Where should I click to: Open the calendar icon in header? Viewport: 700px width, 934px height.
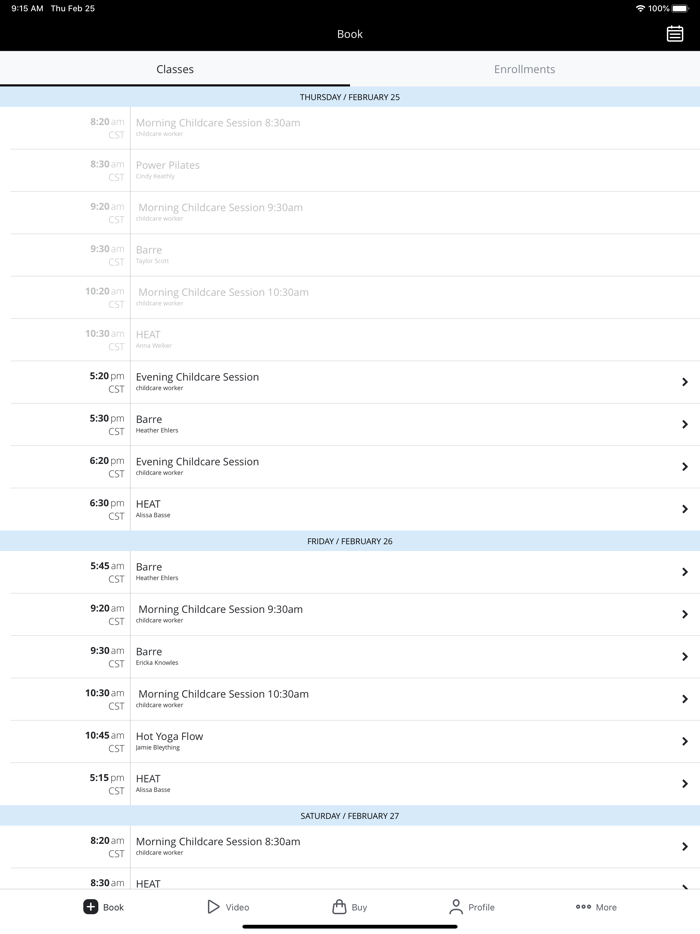pos(675,34)
